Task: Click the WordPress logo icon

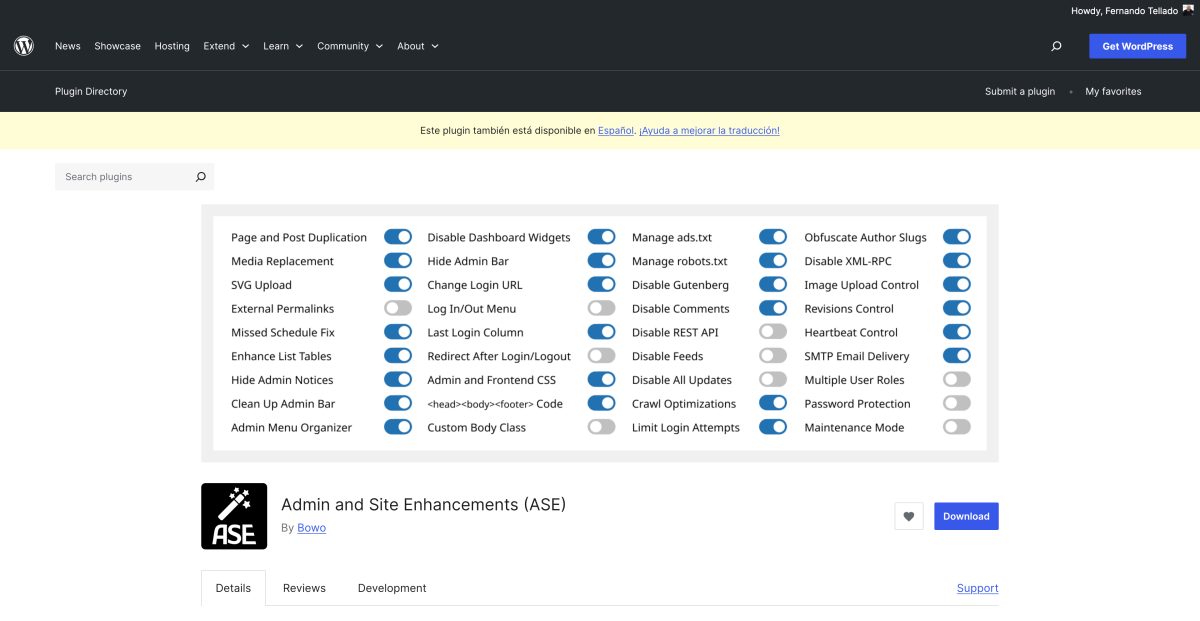Action: [23, 45]
